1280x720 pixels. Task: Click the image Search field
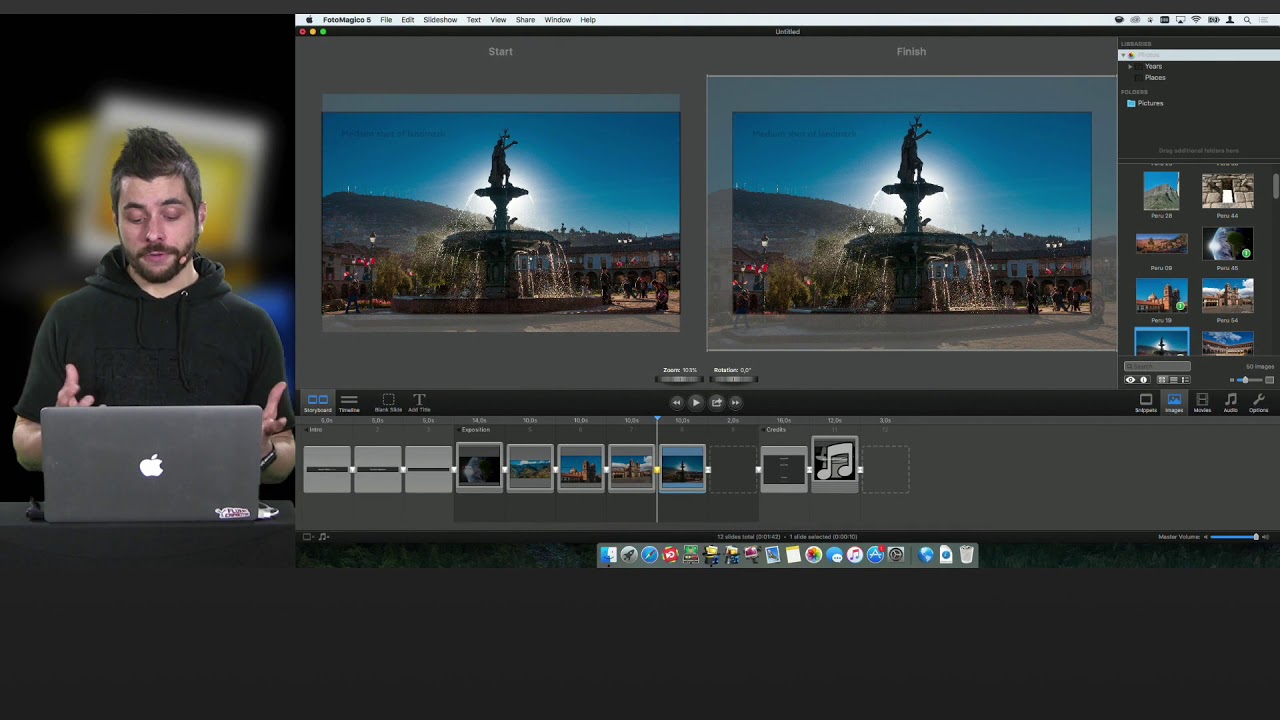pyautogui.click(x=1158, y=367)
